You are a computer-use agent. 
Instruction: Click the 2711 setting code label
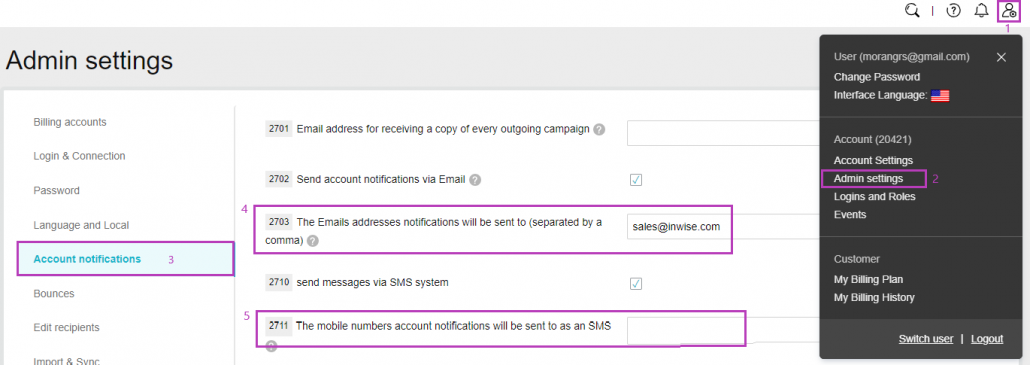pos(279,326)
